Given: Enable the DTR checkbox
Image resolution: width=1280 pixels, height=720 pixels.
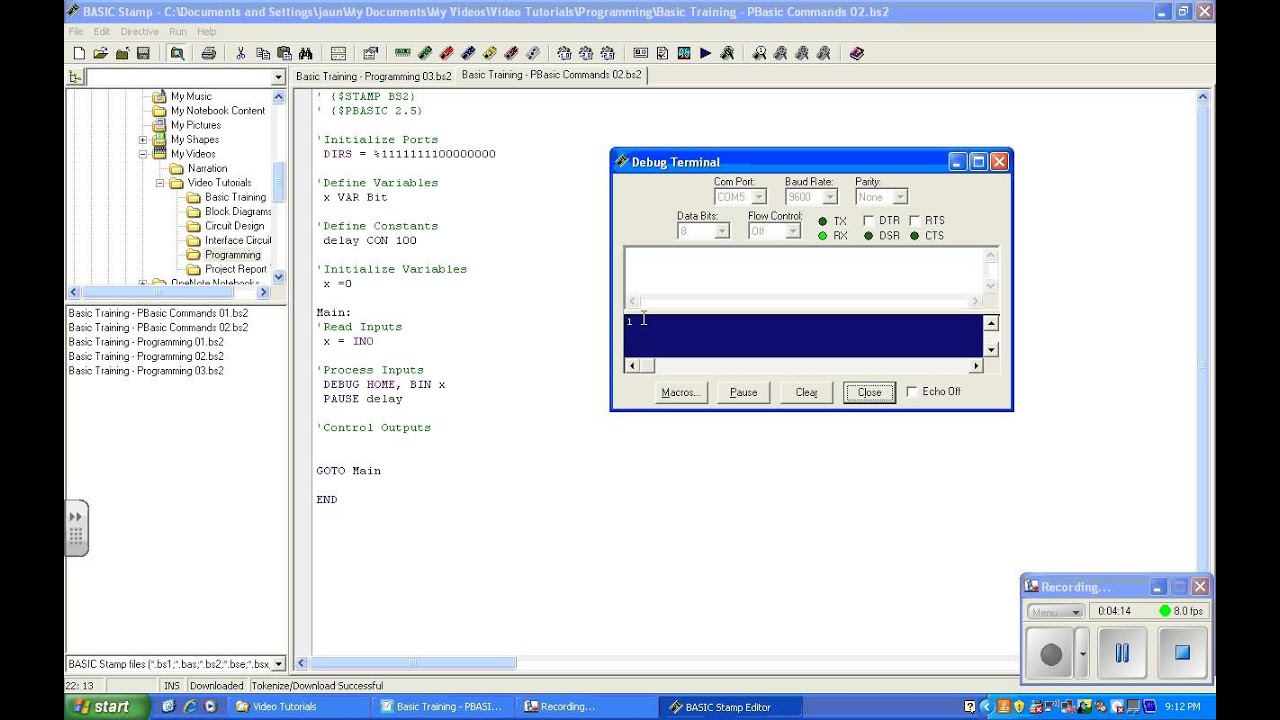Looking at the screenshot, I should coord(868,221).
